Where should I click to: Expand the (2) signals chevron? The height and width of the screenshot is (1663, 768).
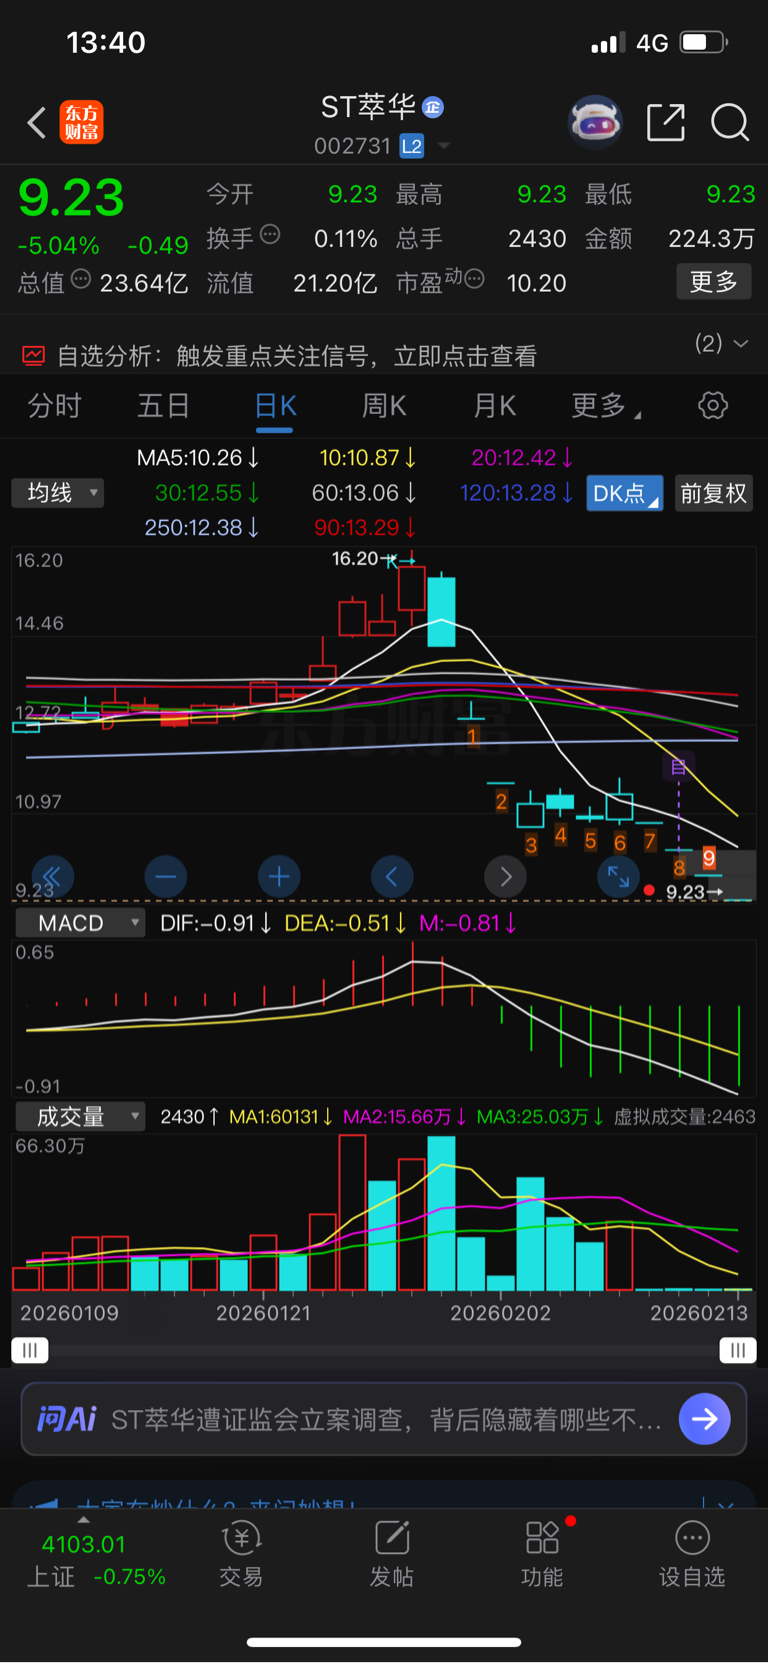click(741, 343)
